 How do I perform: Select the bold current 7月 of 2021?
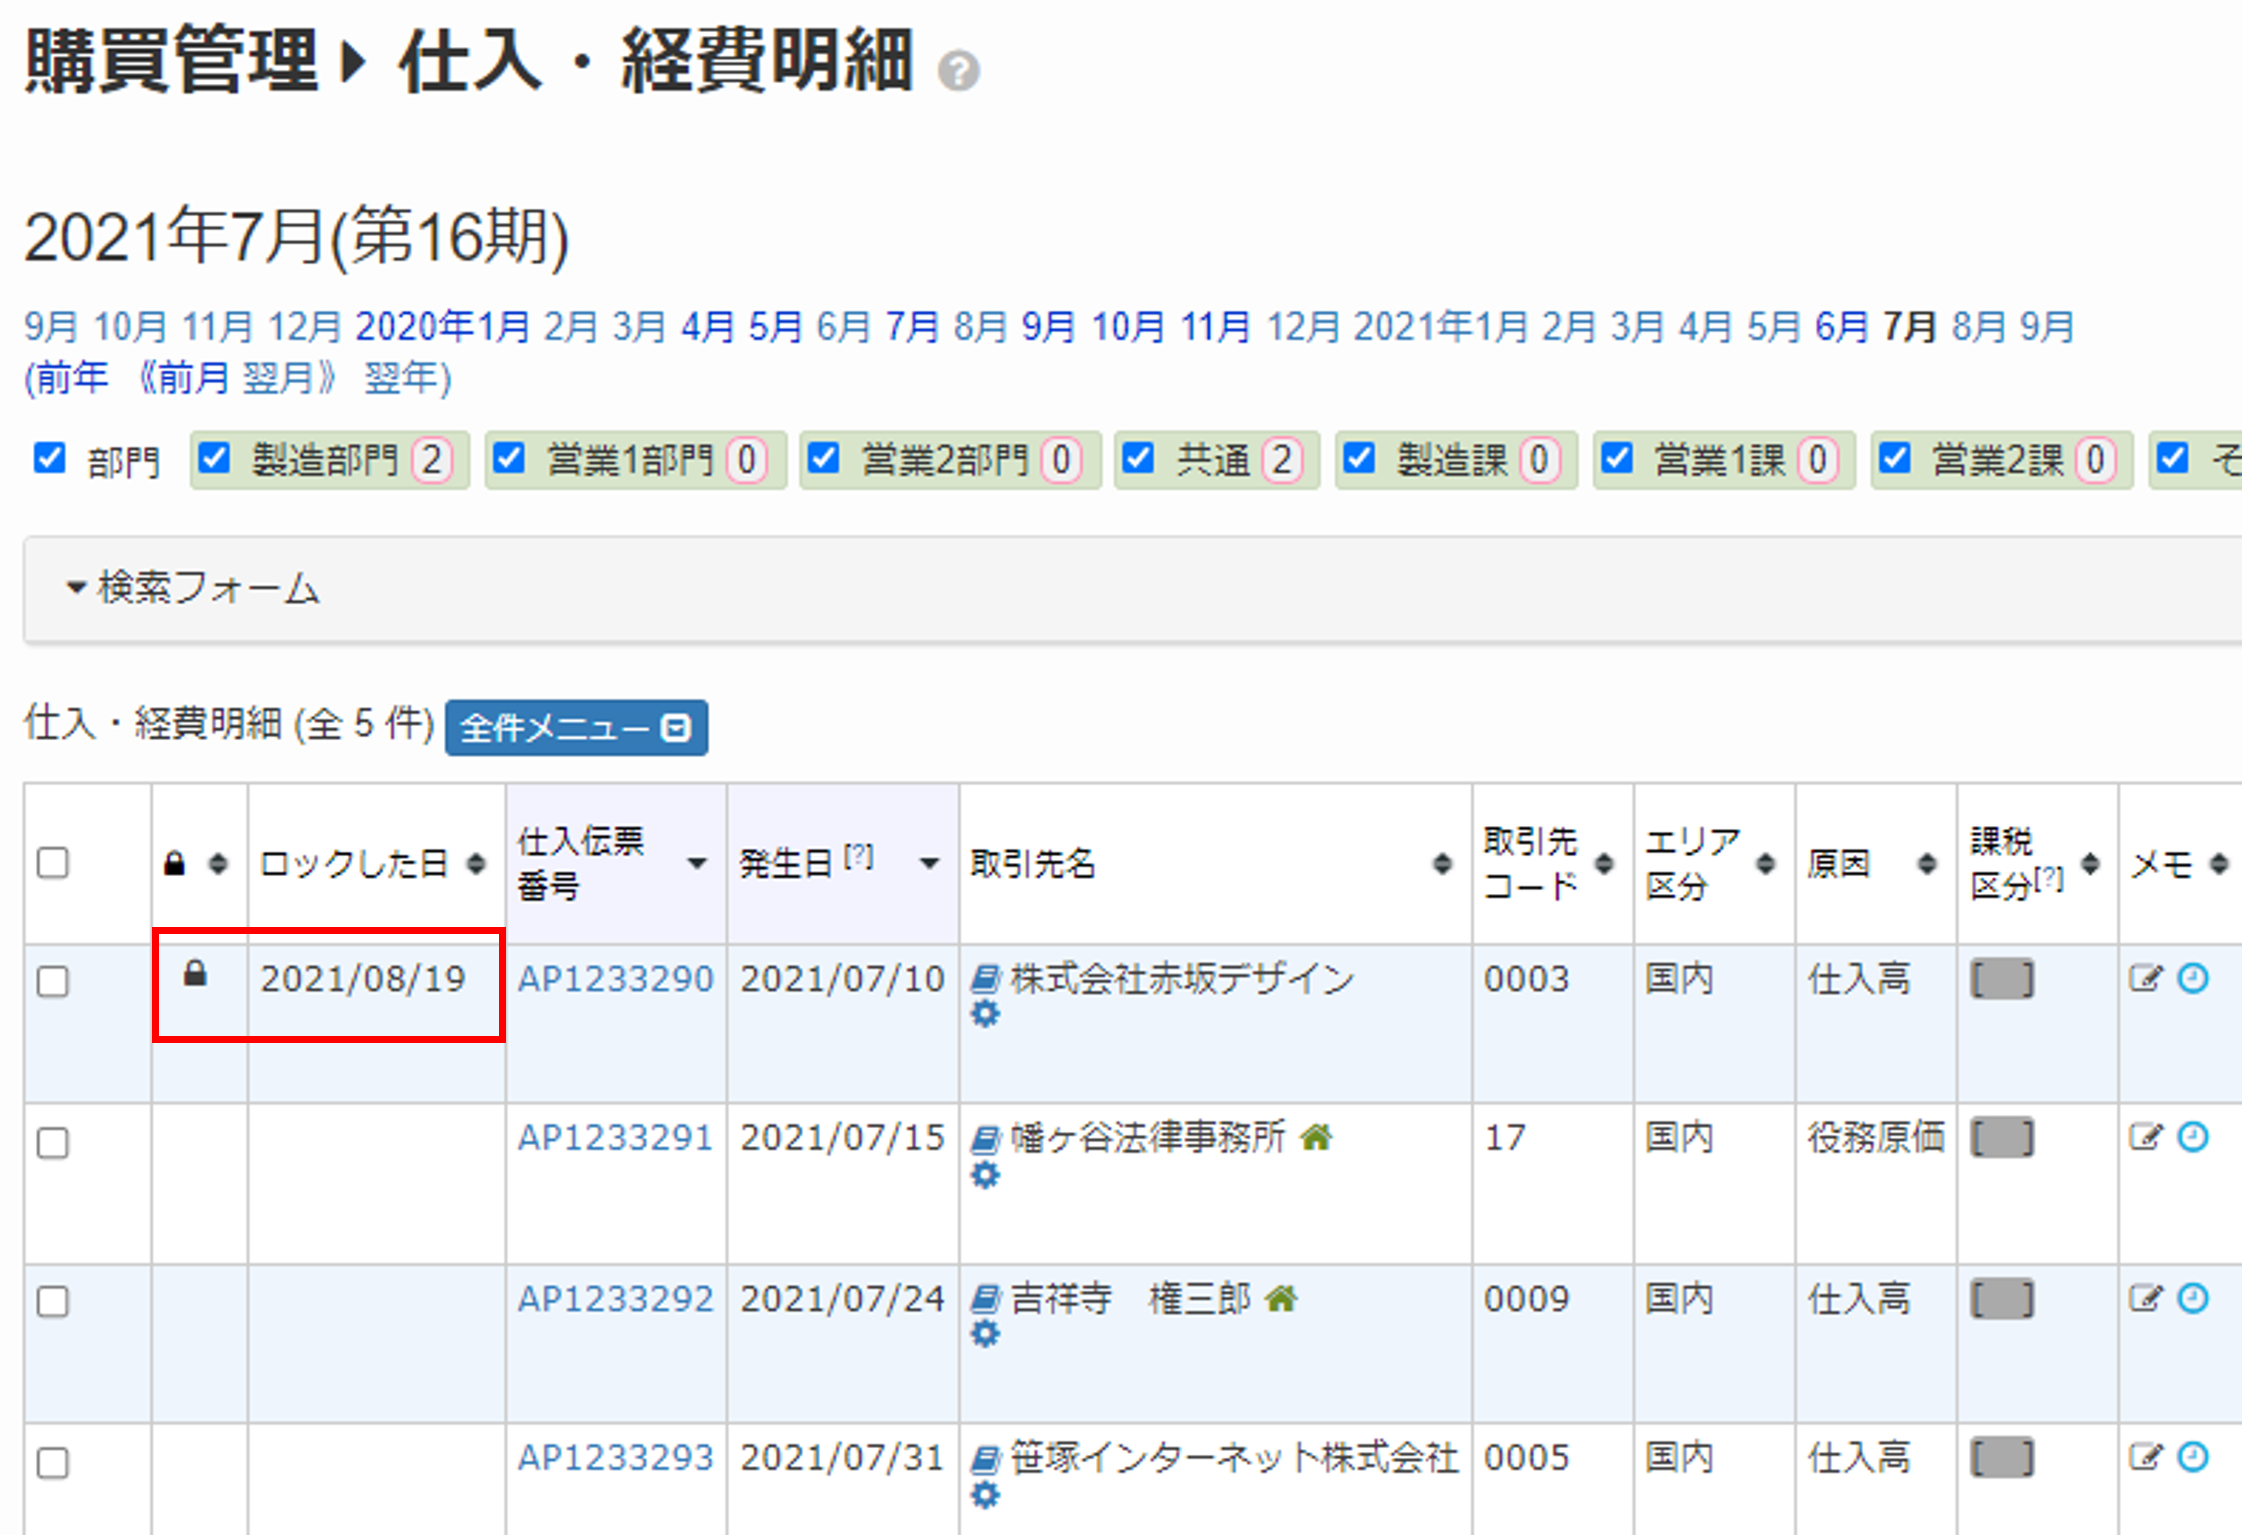pyautogui.click(x=1910, y=326)
